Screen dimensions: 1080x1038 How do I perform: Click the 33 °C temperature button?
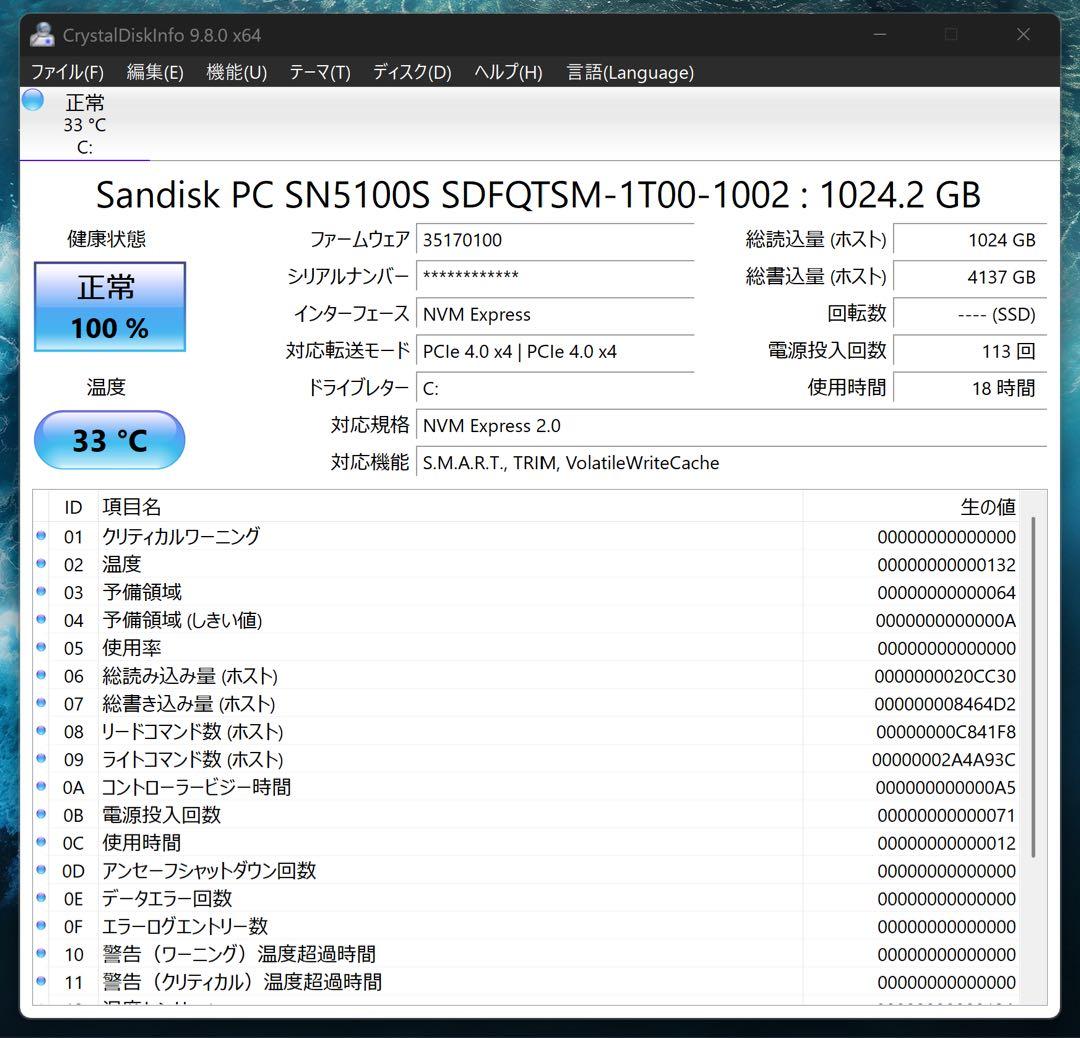[x=109, y=439]
